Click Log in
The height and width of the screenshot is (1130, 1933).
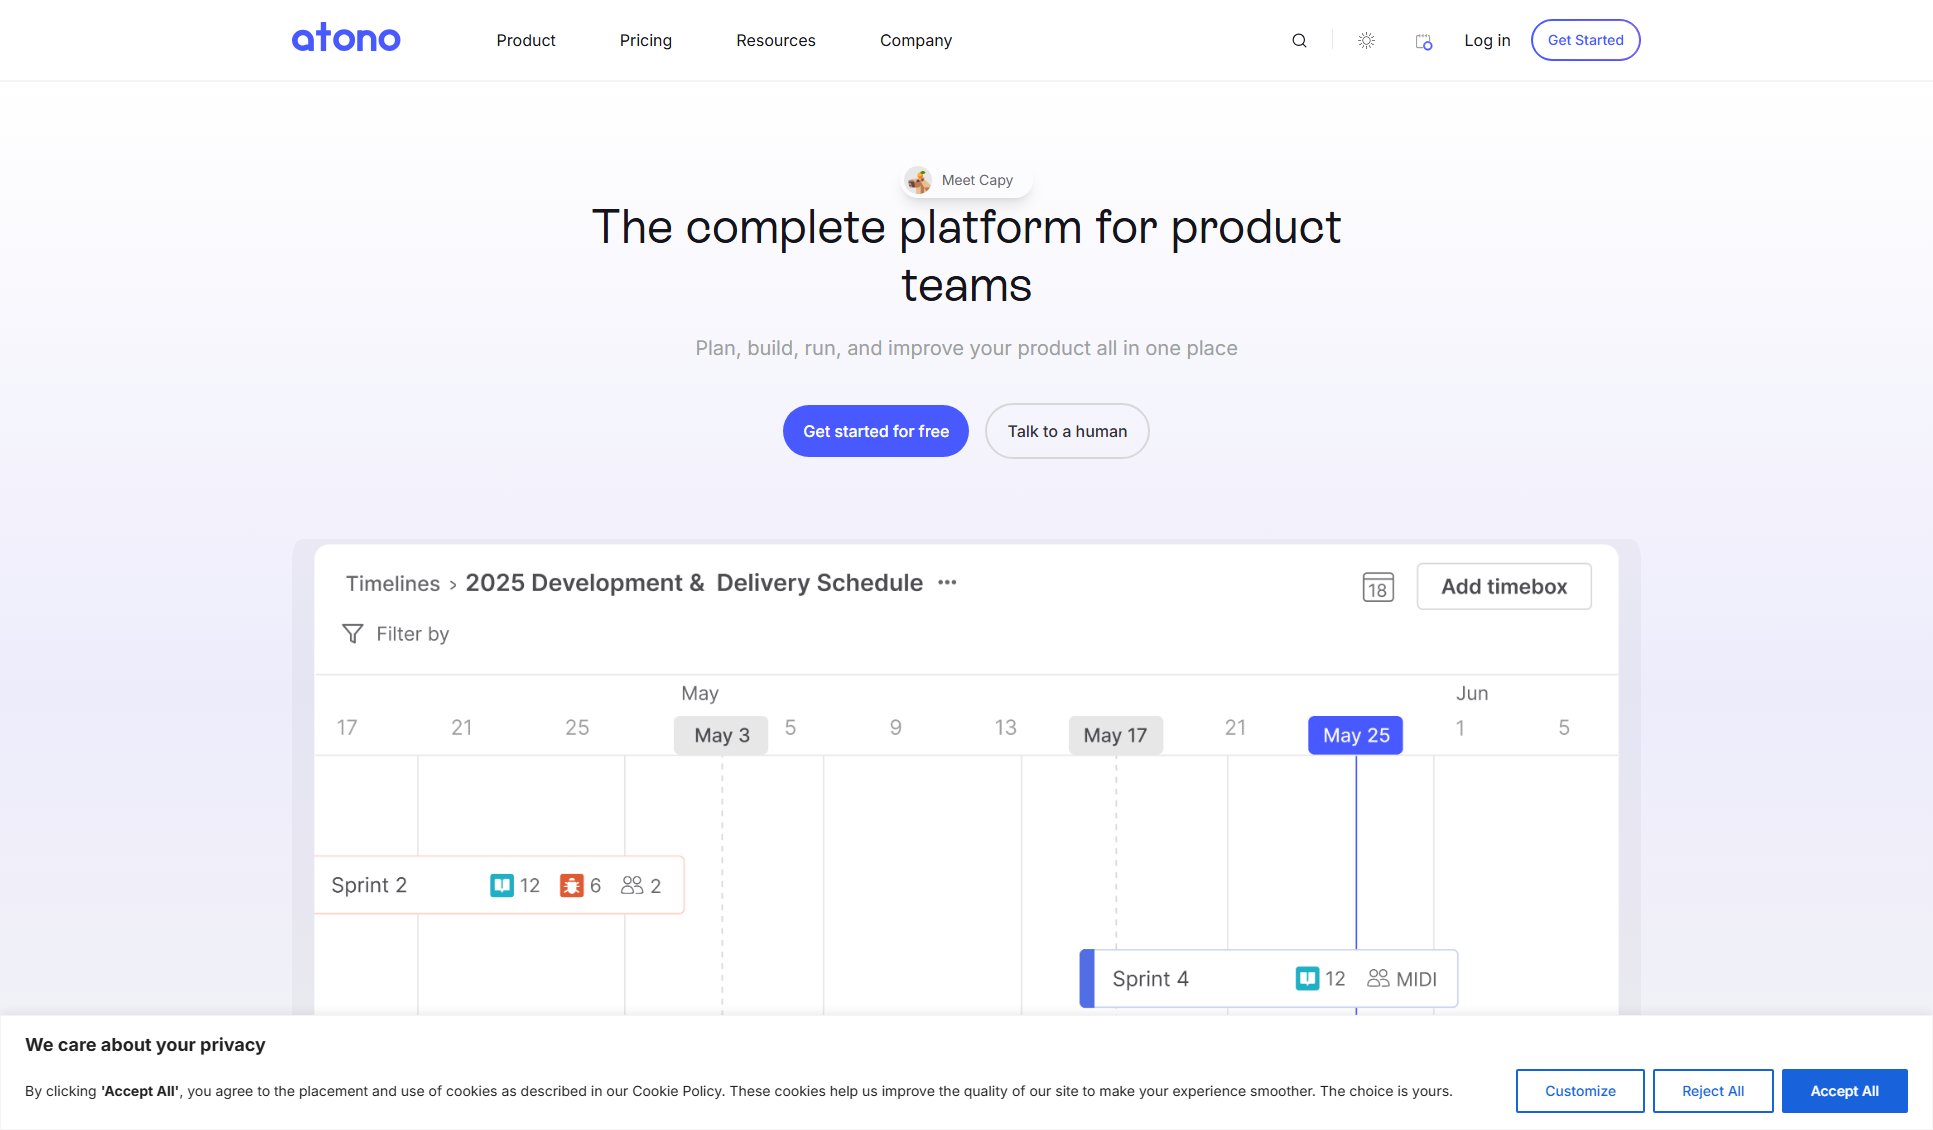click(x=1487, y=41)
